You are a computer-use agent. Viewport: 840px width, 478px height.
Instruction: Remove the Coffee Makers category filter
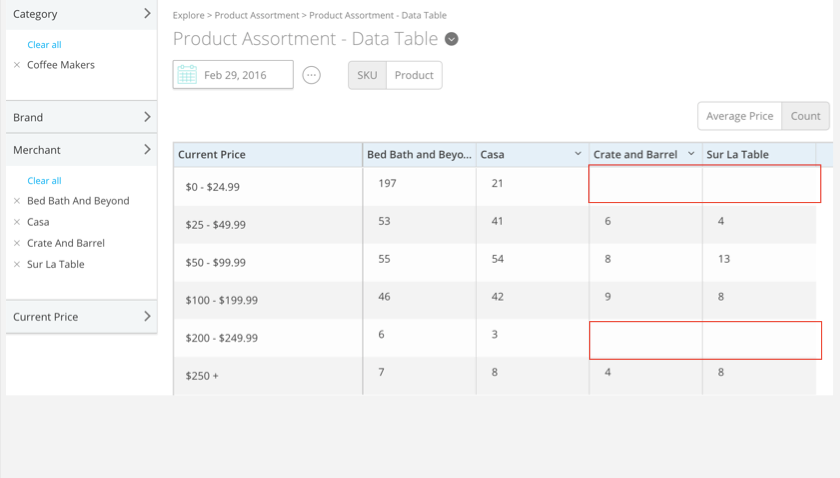(17, 65)
